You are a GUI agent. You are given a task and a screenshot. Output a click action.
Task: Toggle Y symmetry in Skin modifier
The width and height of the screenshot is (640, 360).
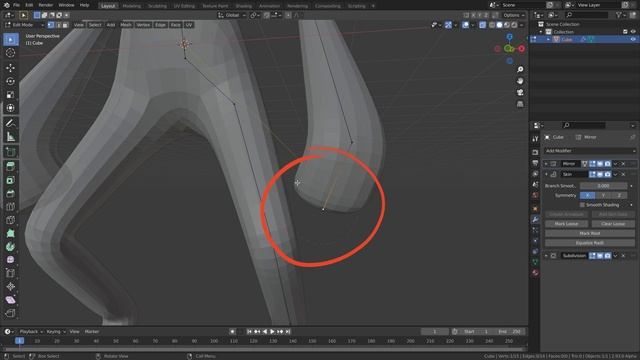(x=603, y=196)
